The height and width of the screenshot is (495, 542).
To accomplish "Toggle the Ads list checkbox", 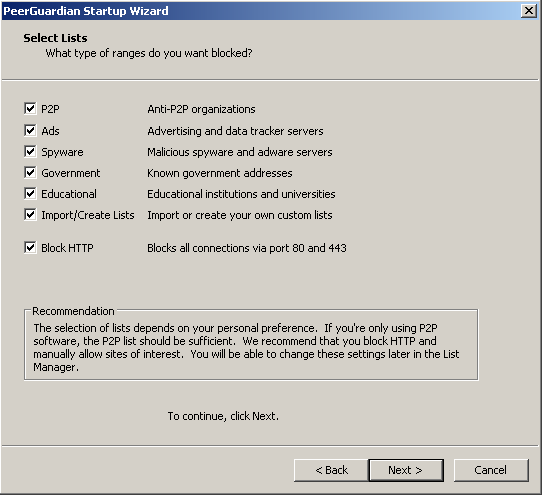I will point(30,131).
